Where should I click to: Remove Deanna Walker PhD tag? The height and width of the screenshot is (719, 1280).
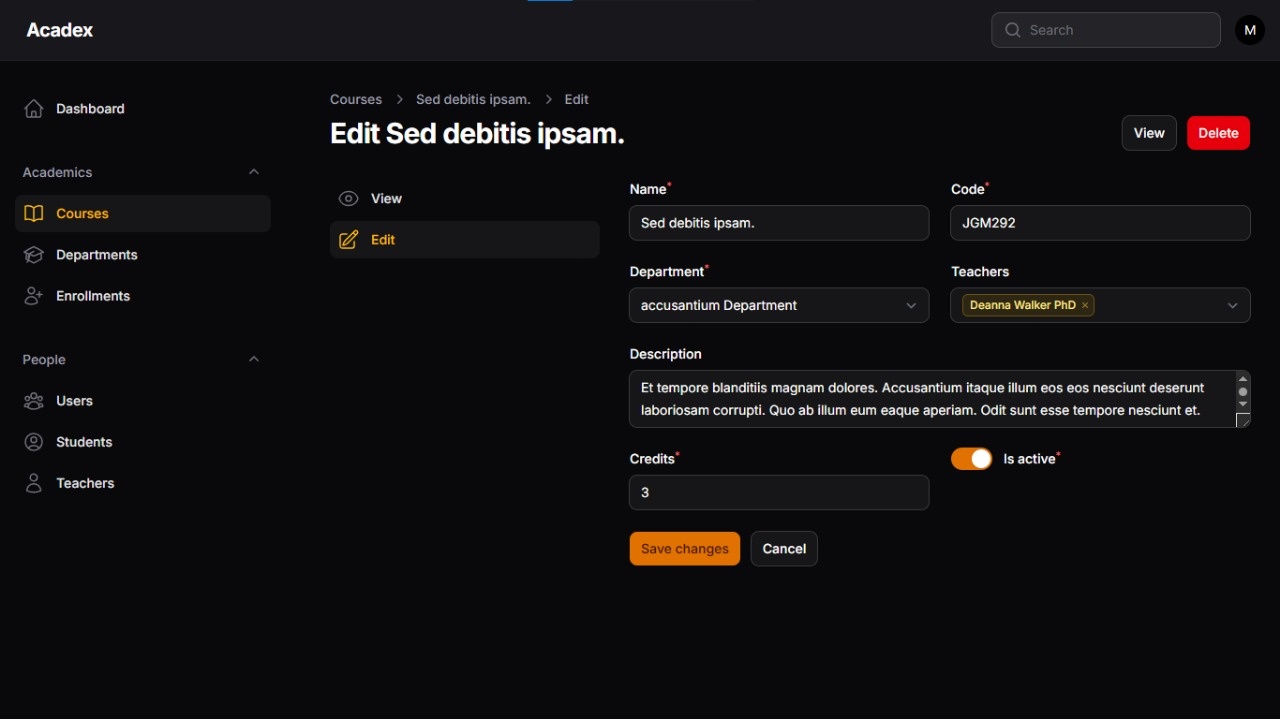pyautogui.click(x=1085, y=306)
